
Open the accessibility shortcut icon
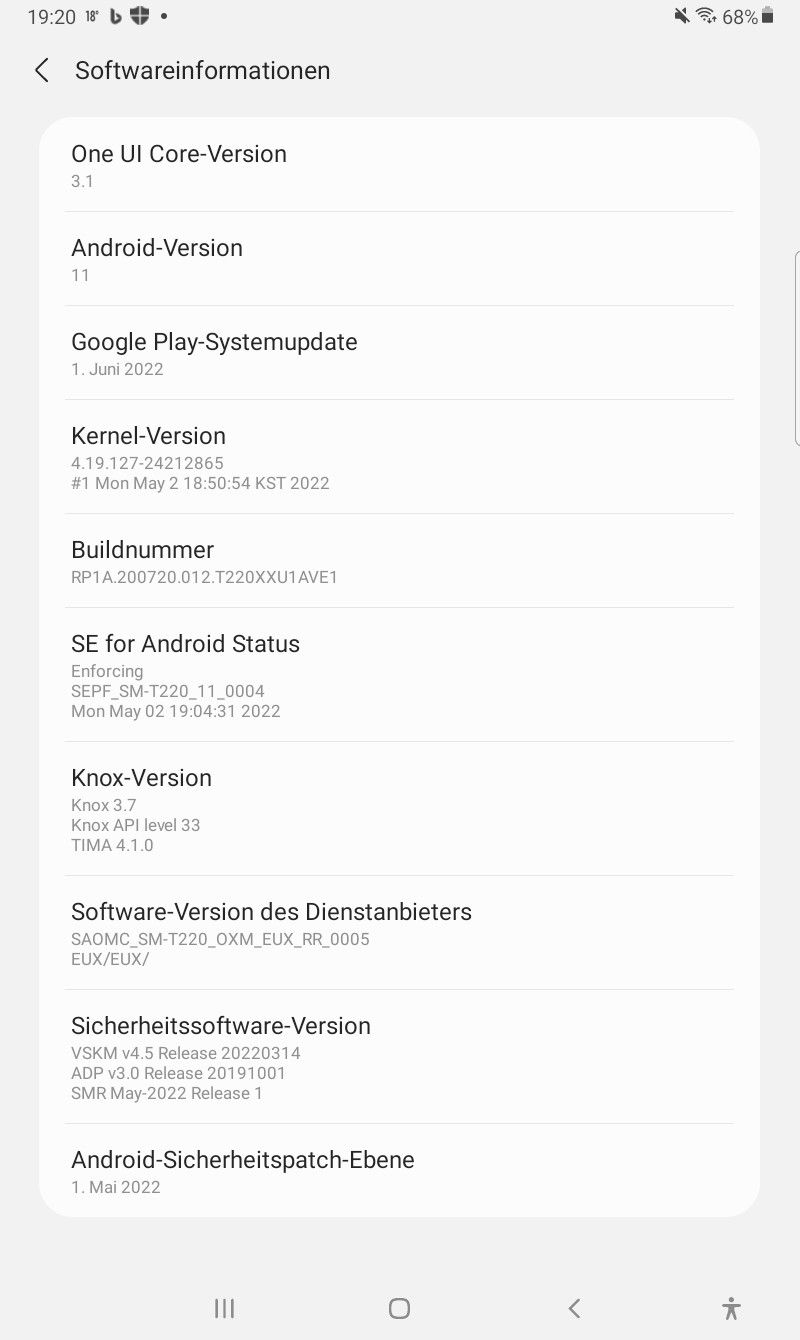(x=731, y=1308)
